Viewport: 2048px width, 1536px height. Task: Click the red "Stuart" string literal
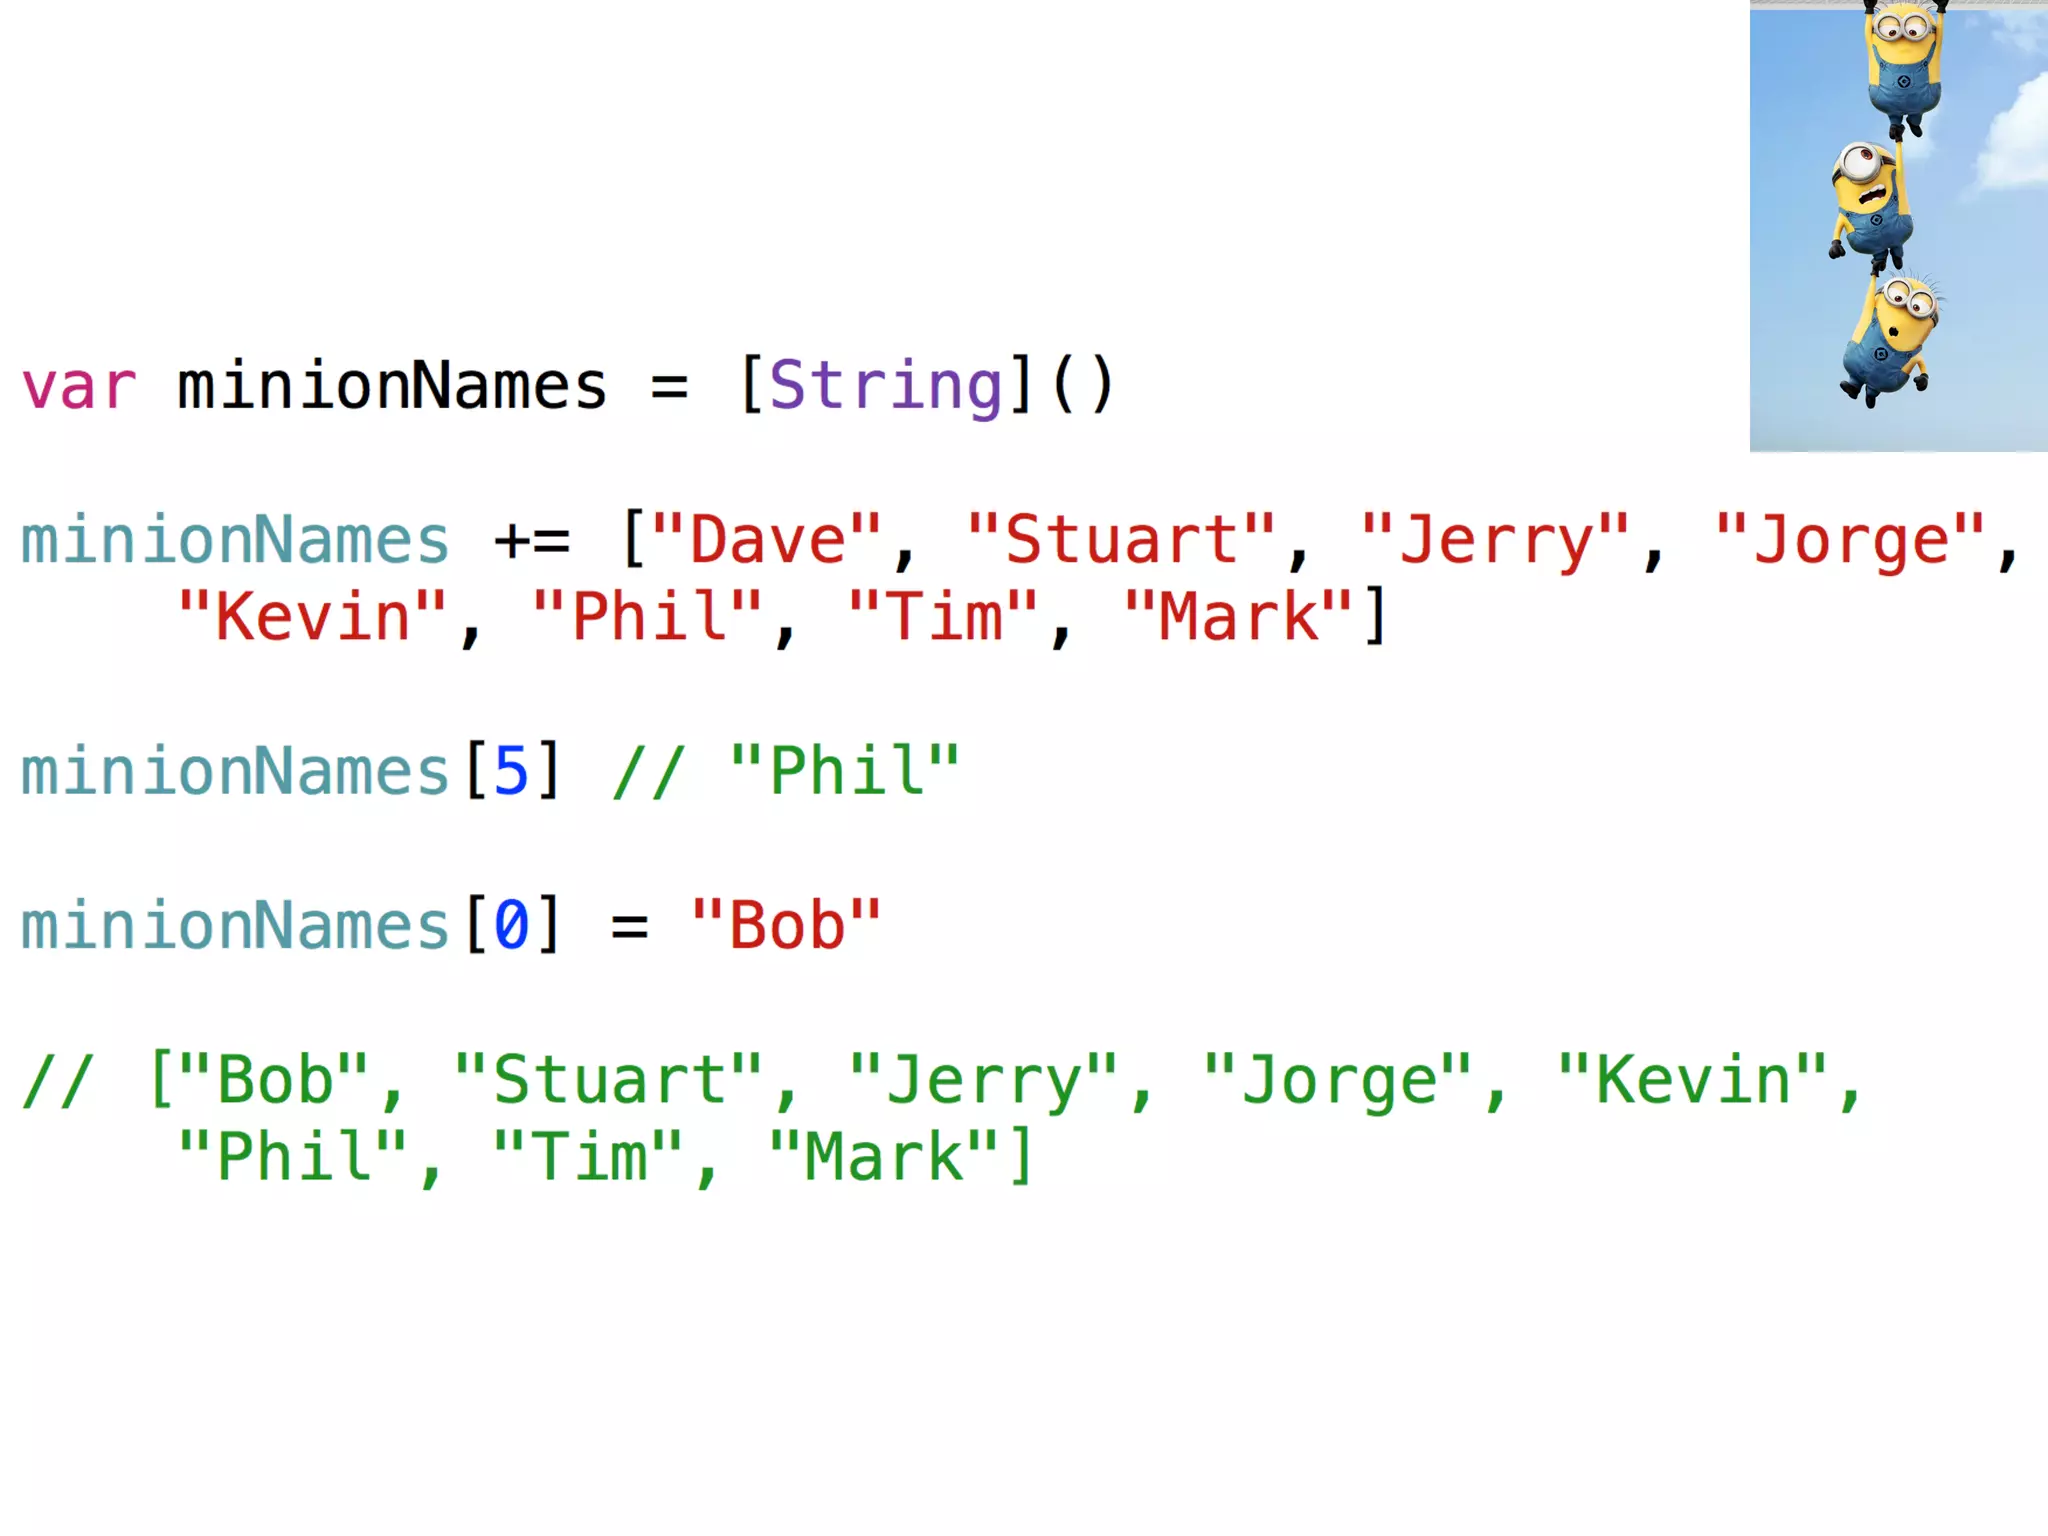coord(1122,540)
